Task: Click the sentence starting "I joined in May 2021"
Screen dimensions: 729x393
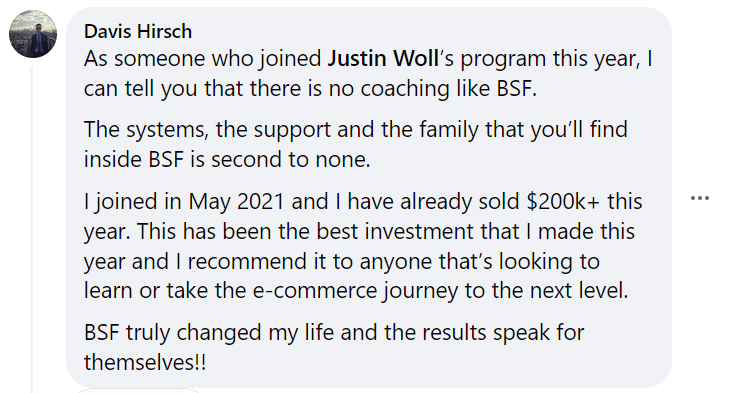Action: pyautogui.click(x=363, y=201)
